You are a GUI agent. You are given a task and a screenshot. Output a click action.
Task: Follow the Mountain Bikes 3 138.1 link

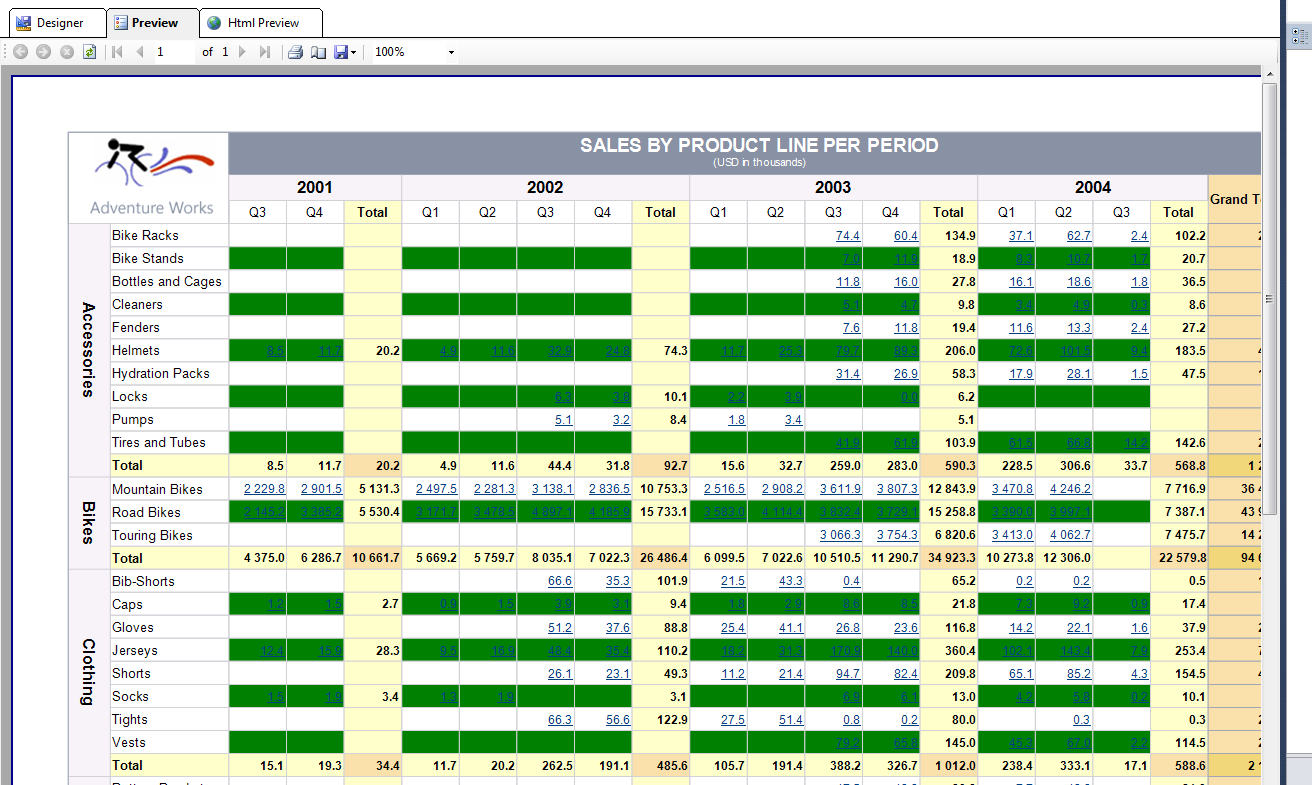click(x=553, y=489)
